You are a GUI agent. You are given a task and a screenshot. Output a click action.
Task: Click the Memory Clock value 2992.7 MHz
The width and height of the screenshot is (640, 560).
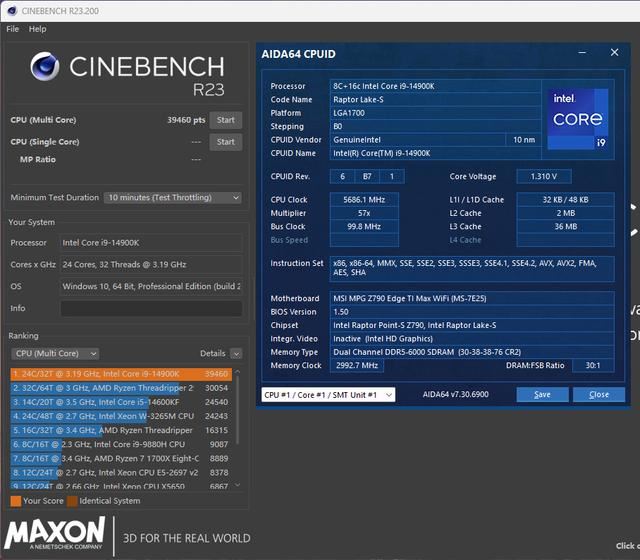click(357, 365)
